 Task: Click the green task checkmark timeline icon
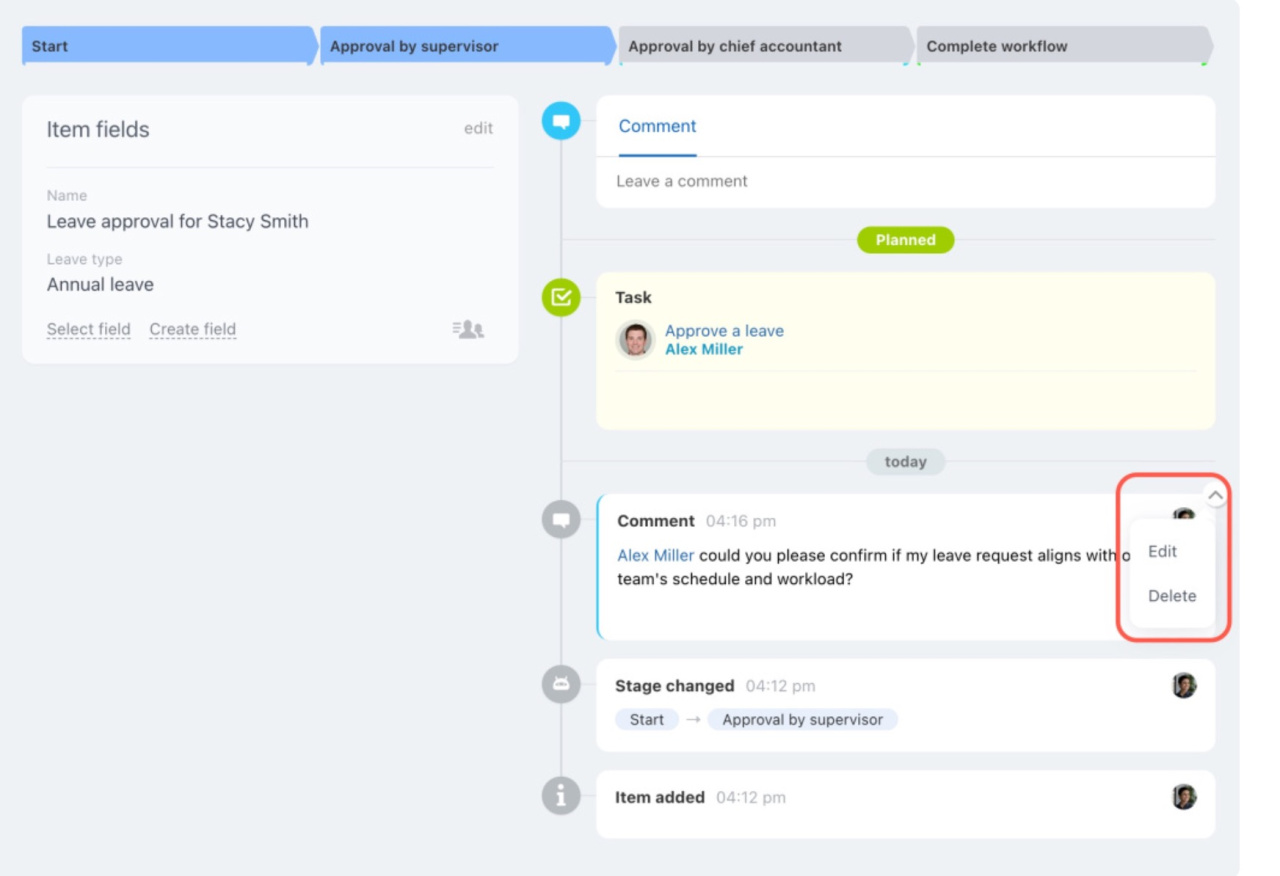click(x=561, y=297)
